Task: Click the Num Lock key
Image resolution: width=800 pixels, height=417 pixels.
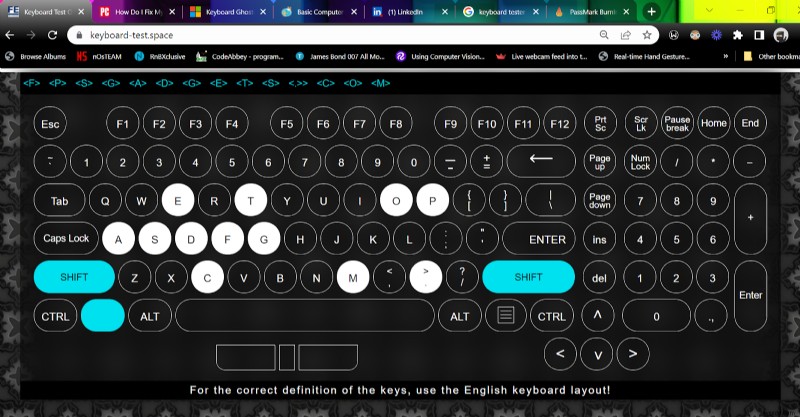Action: click(x=640, y=162)
